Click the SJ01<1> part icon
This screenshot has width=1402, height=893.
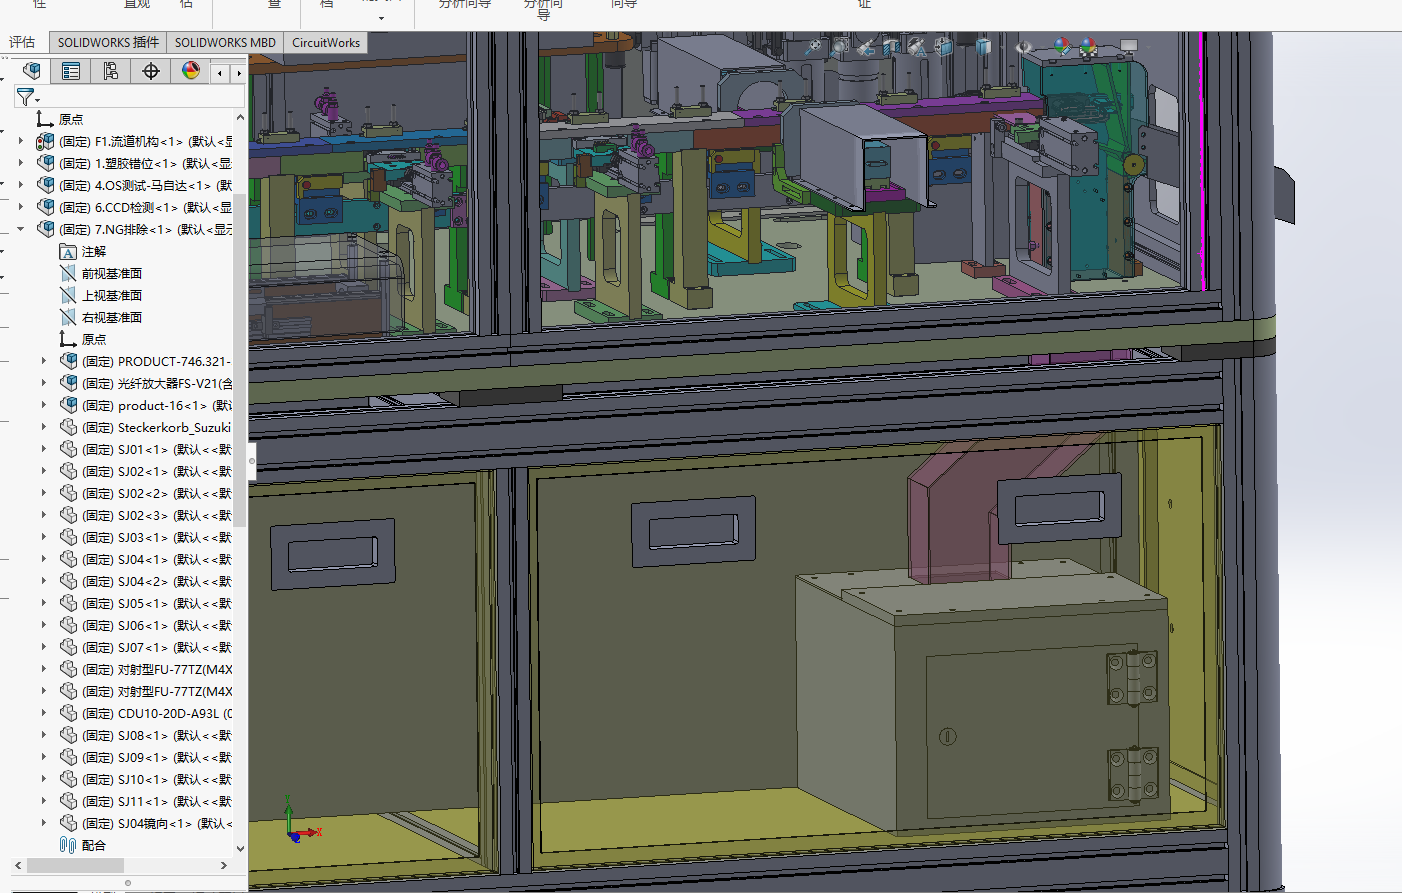68,449
